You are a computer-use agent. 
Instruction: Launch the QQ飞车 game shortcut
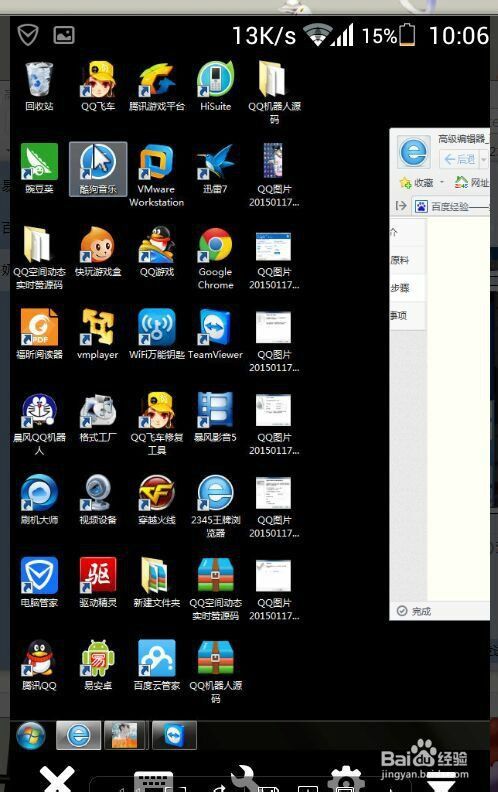pyautogui.click(x=98, y=86)
